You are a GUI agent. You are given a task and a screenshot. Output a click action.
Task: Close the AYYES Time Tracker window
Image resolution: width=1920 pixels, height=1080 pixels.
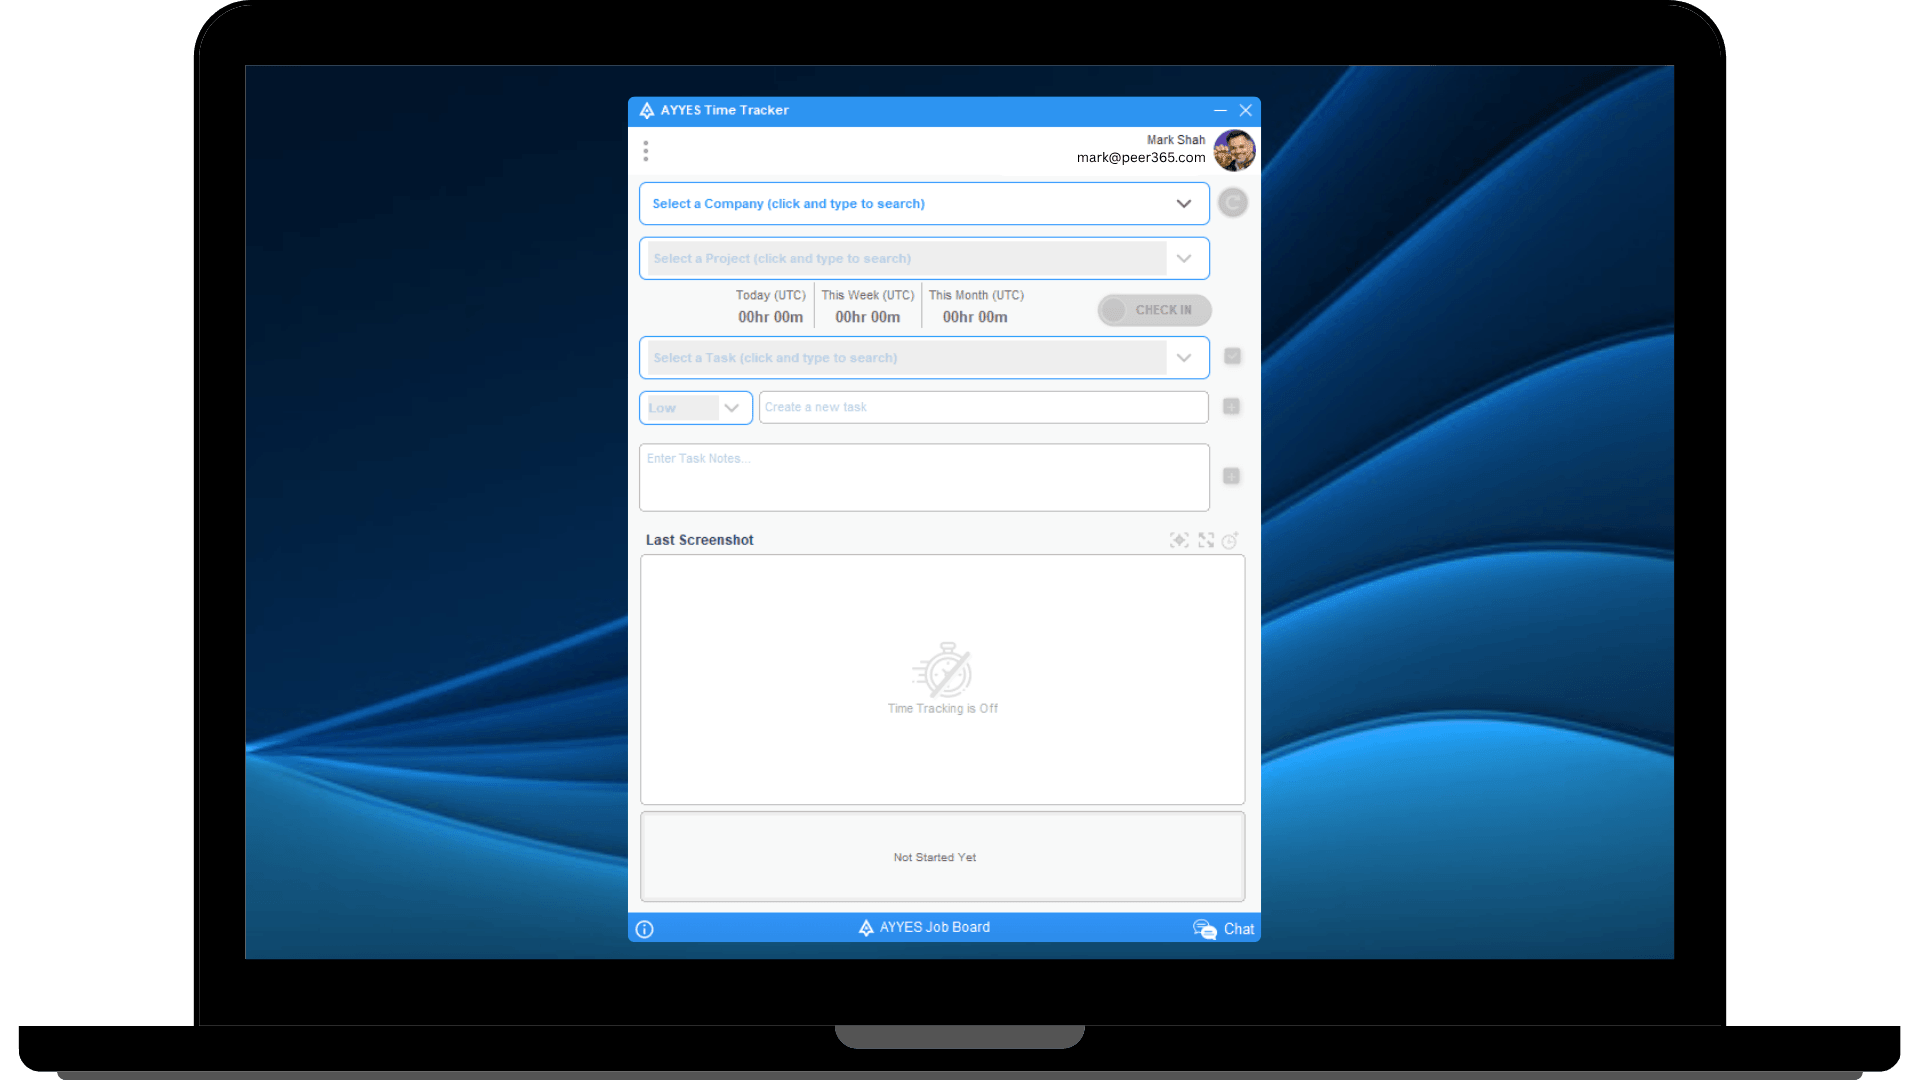click(1246, 110)
